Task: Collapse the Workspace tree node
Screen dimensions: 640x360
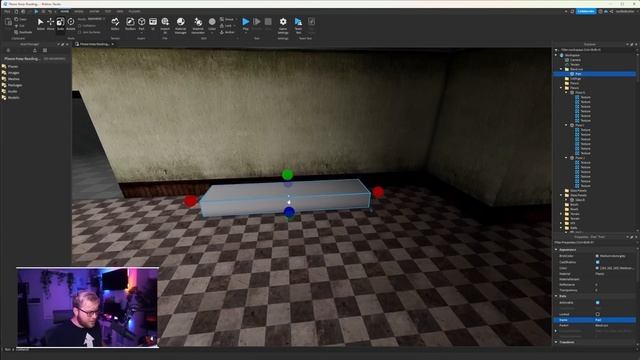Action: (x=556, y=55)
